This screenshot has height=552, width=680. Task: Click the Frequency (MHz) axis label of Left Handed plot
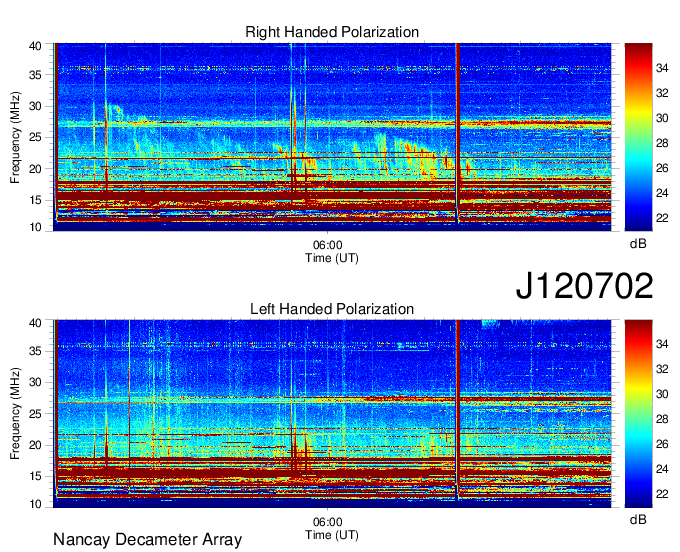(15, 414)
